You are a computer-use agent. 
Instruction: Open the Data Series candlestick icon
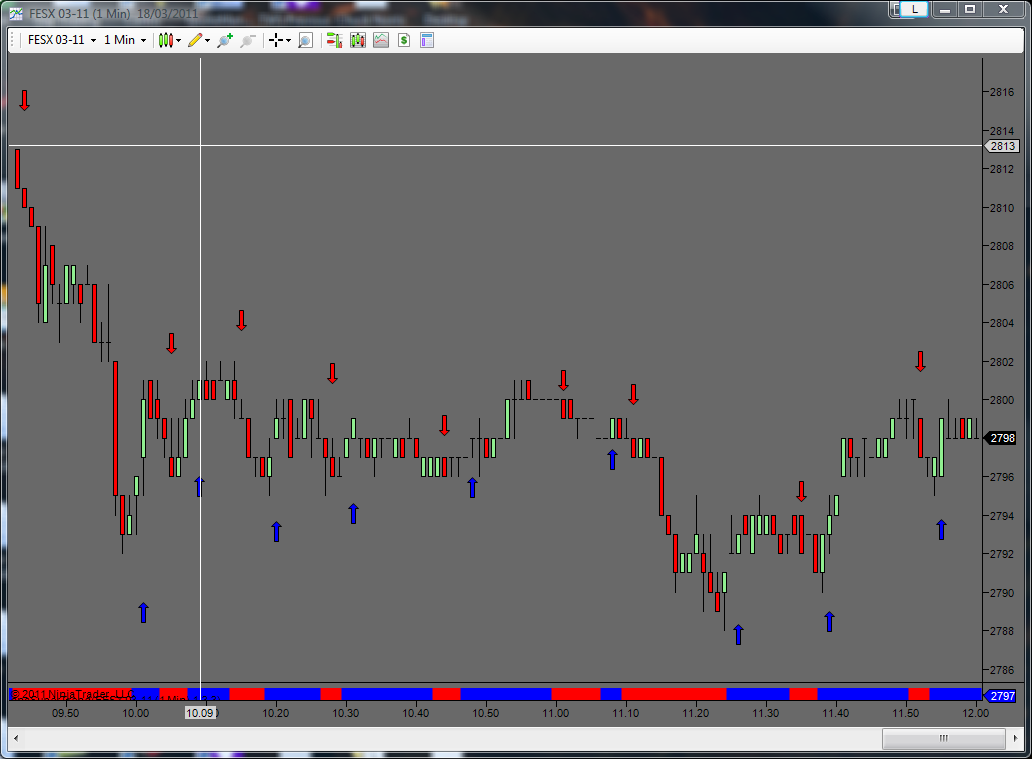click(357, 40)
